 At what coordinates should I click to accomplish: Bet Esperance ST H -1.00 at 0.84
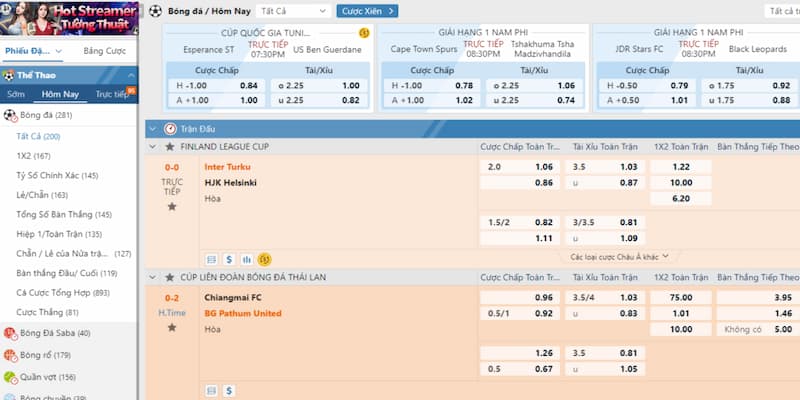[x=216, y=86]
